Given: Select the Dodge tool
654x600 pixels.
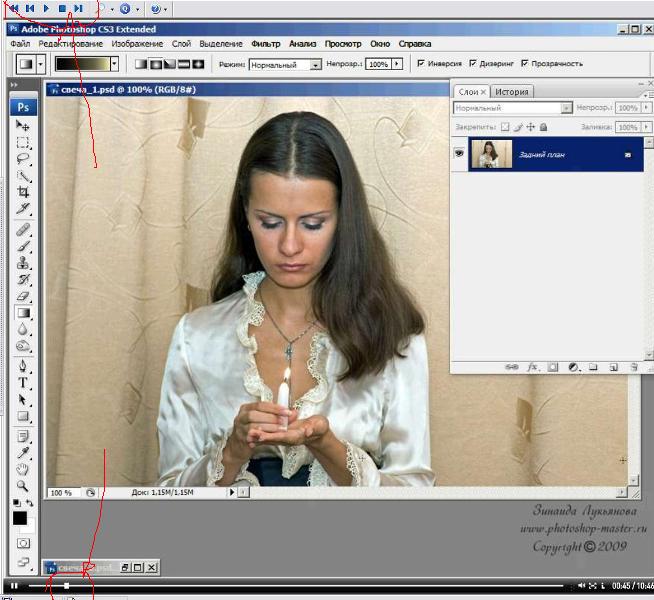Looking at the screenshot, I should [23, 346].
